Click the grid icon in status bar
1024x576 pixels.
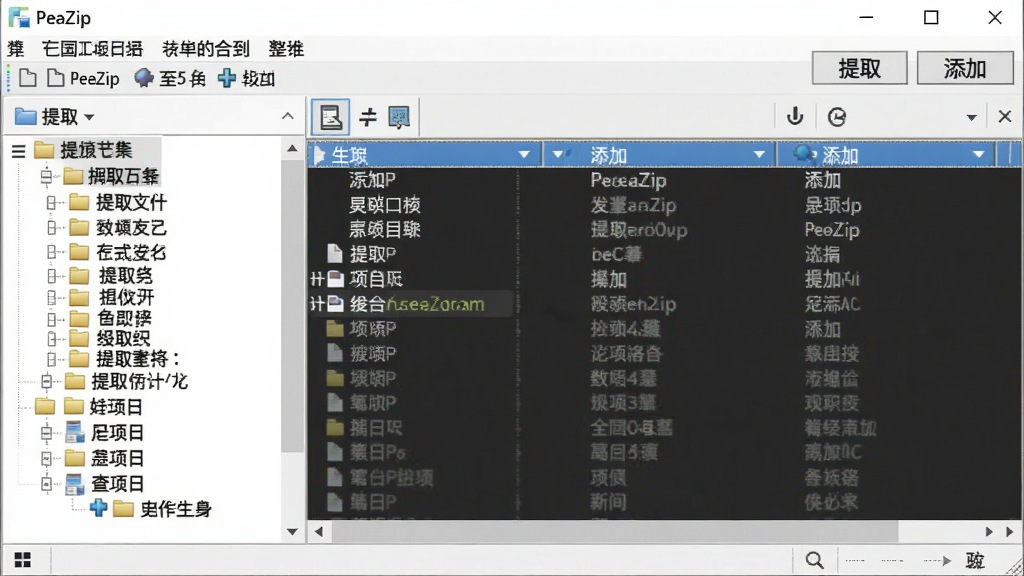click(x=23, y=560)
